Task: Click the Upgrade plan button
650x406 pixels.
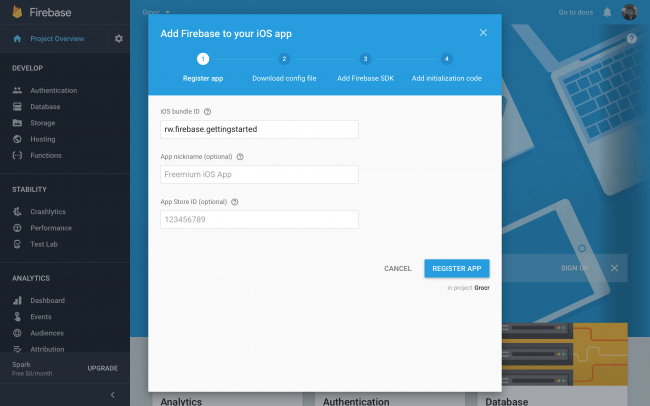Action: pos(102,368)
